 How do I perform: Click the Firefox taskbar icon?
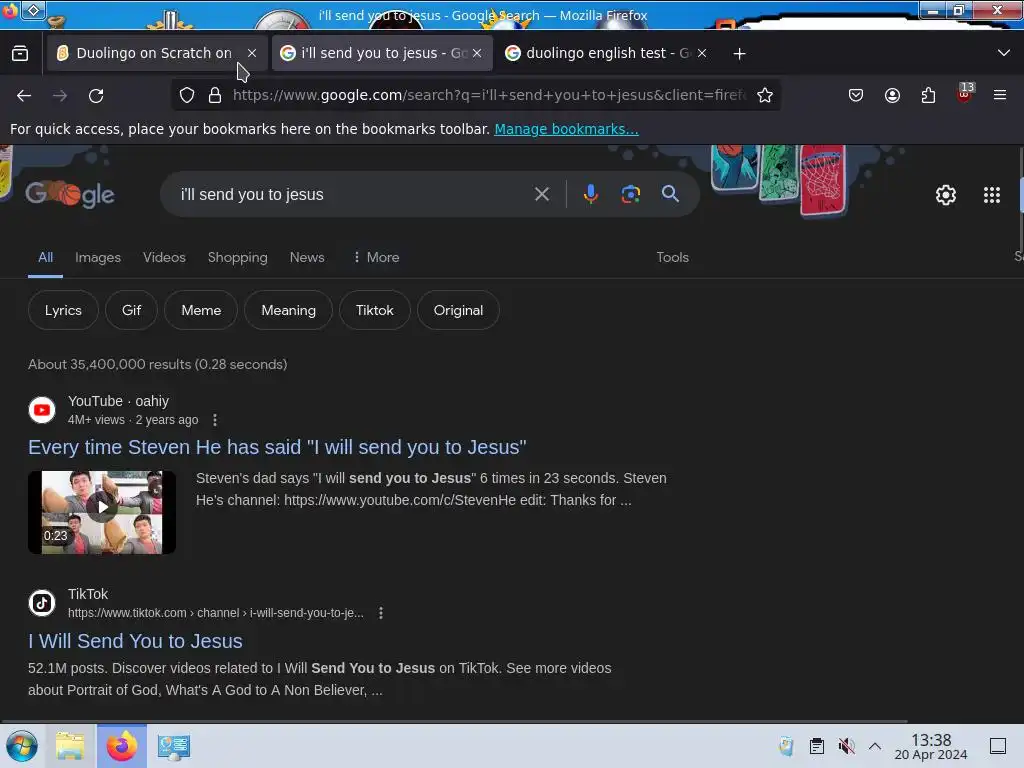coord(121,746)
